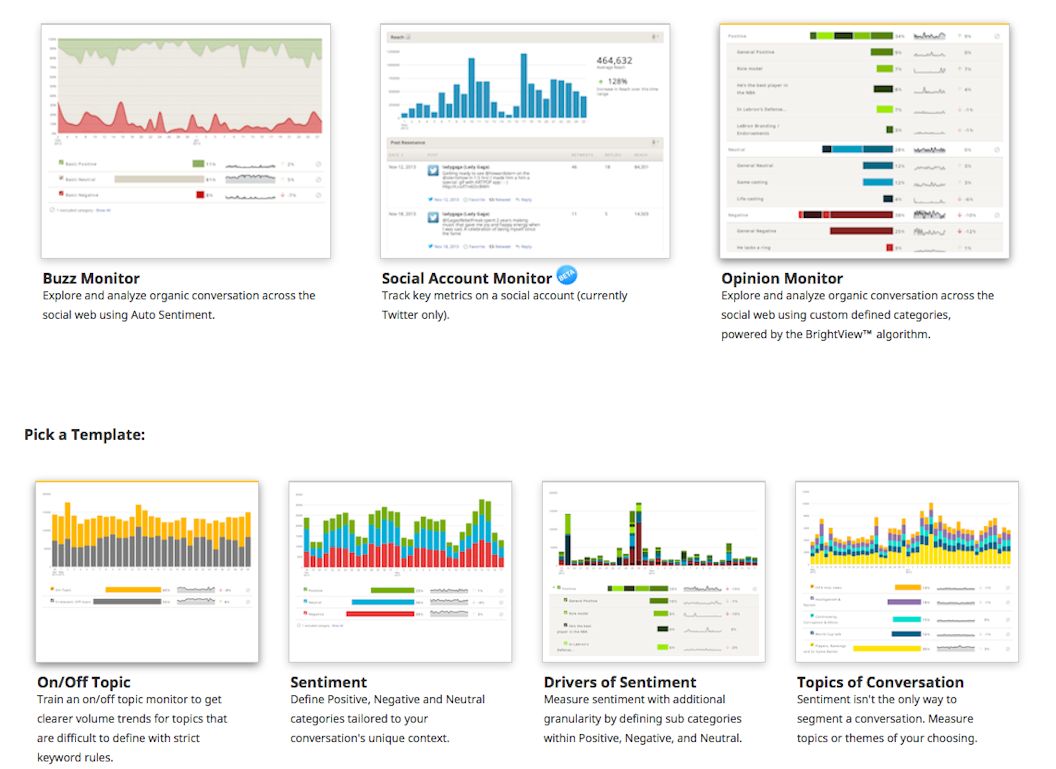
Task: Open the Buzz Monitor title link
Action: click(91, 278)
